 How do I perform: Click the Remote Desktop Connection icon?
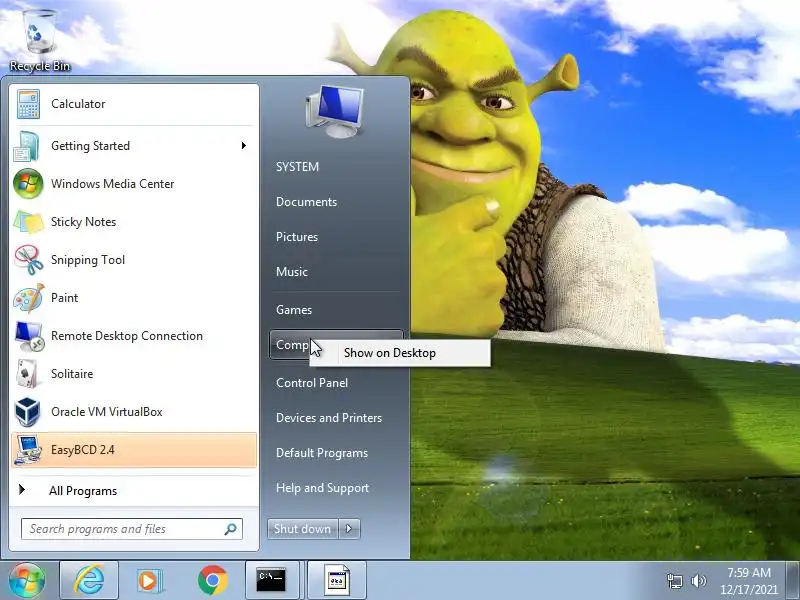[x=29, y=336]
